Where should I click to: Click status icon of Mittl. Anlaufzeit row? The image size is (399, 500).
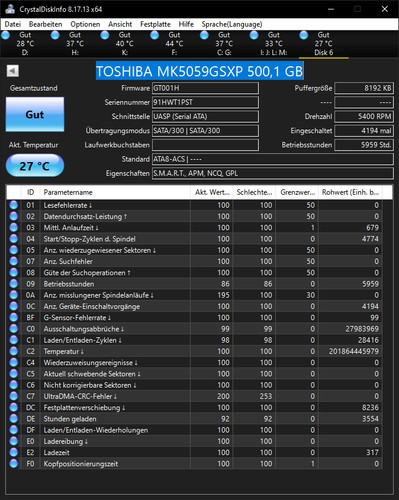click(14, 228)
